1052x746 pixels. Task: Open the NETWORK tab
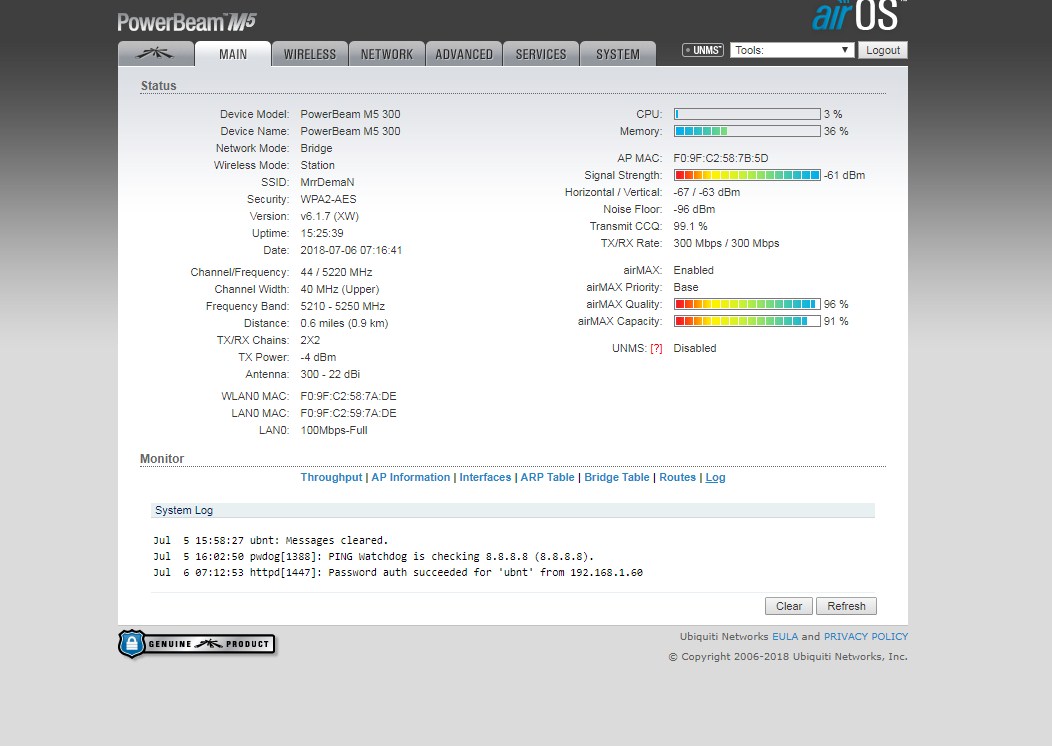coord(386,54)
